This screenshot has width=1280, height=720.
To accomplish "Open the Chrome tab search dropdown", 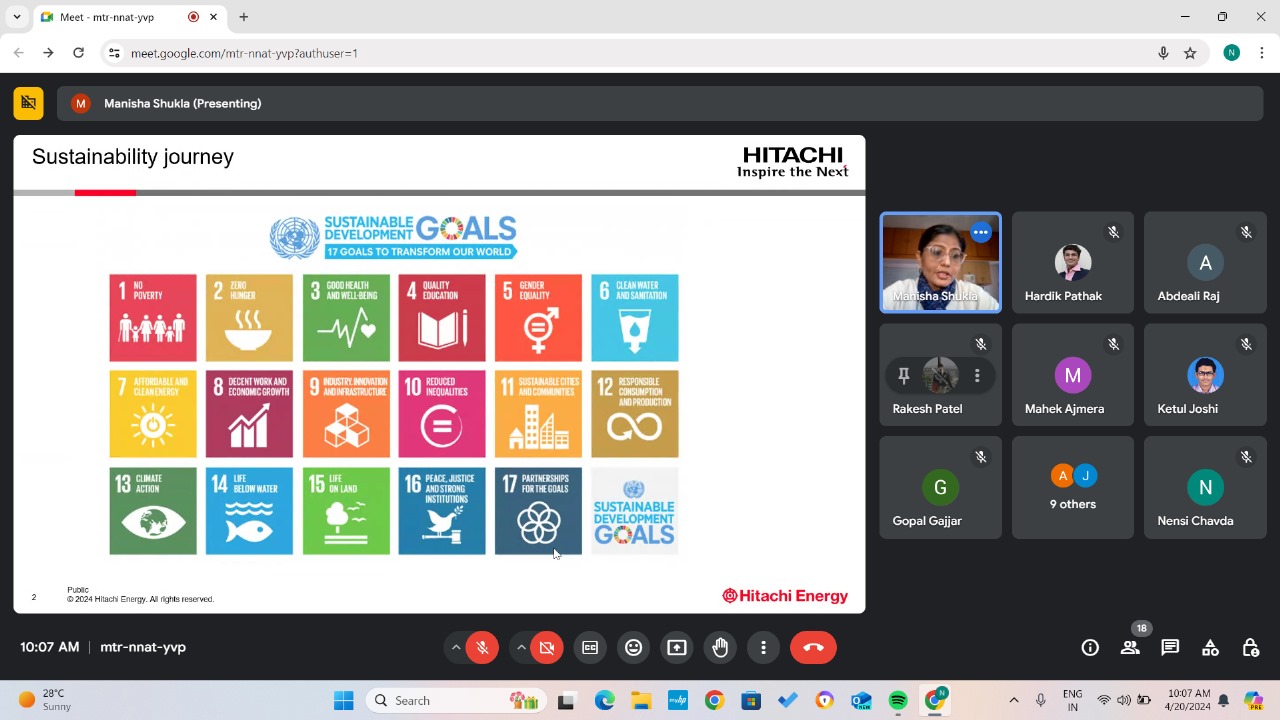I will coord(17,17).
